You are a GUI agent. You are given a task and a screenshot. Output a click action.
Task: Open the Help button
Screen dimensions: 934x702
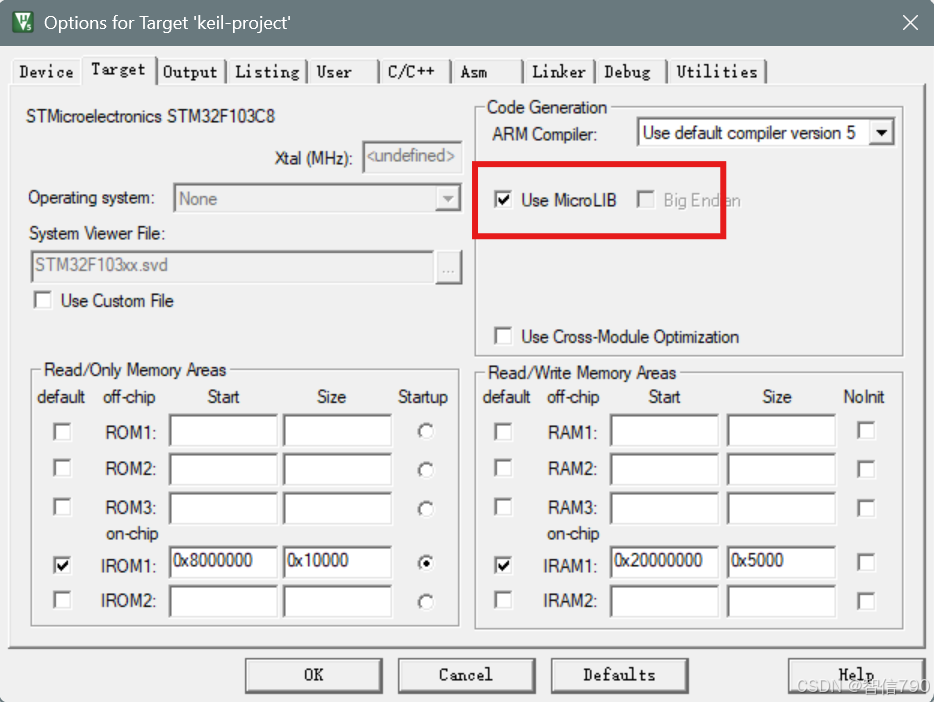point(857,675)
